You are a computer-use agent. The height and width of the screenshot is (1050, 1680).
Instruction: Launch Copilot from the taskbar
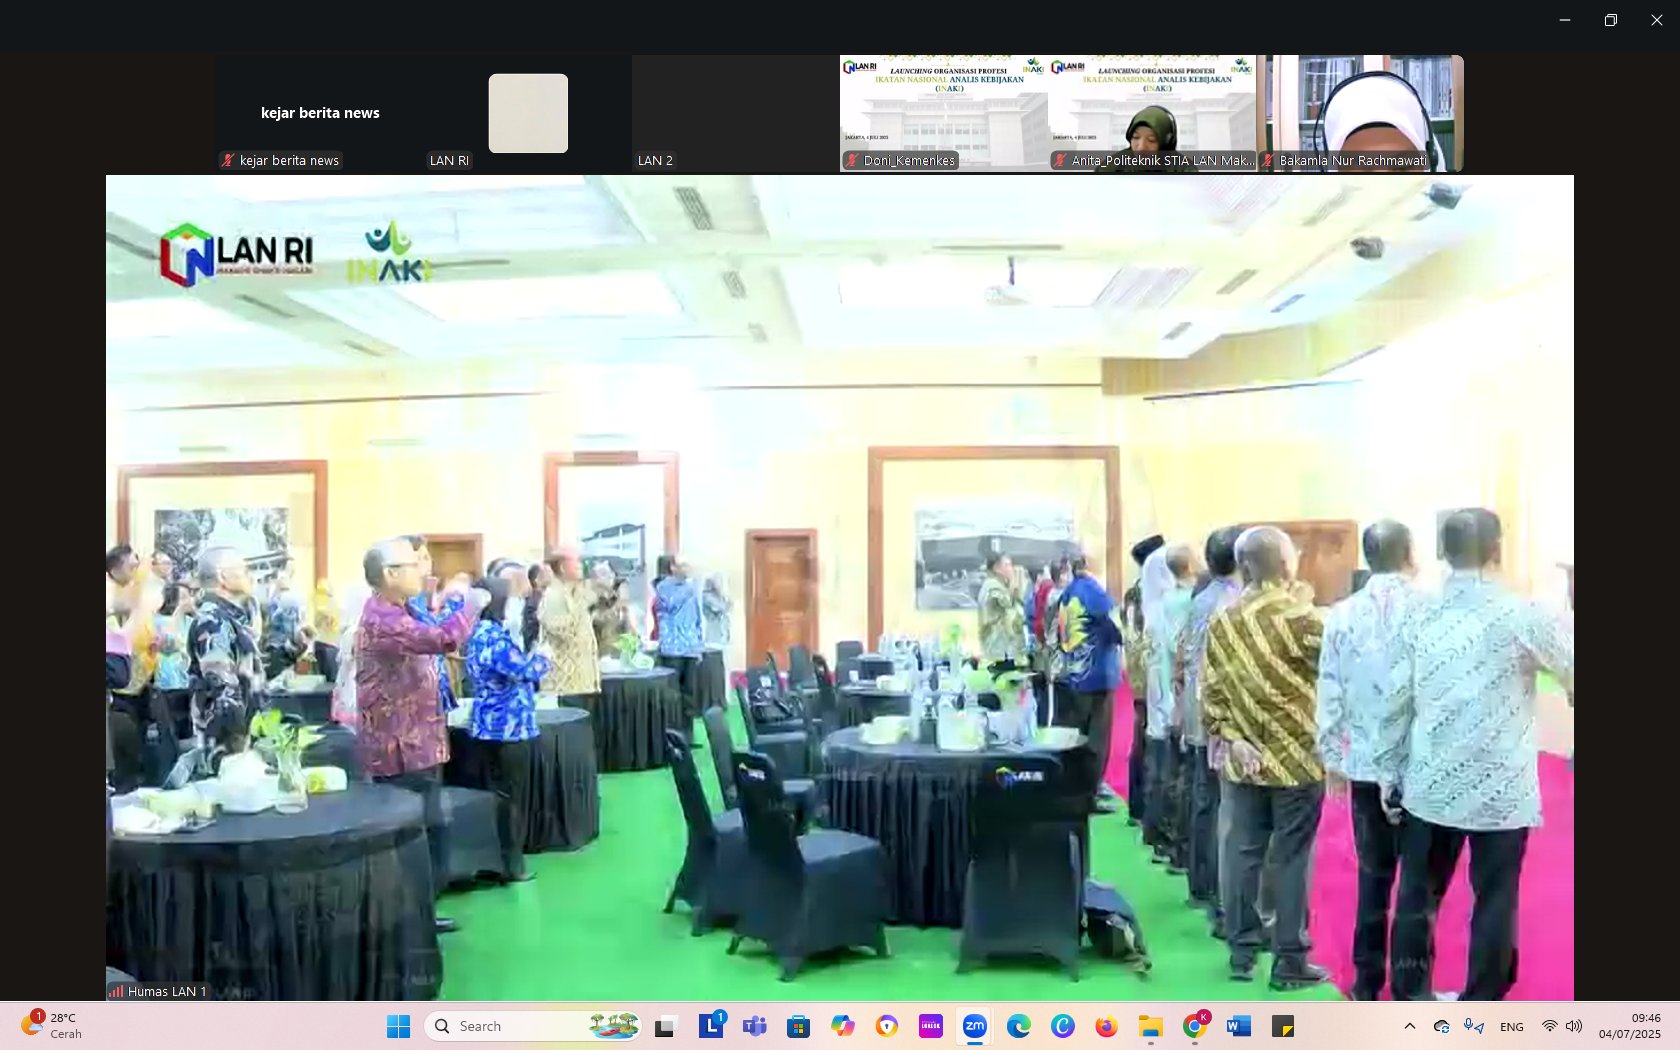coord(843,1026)
